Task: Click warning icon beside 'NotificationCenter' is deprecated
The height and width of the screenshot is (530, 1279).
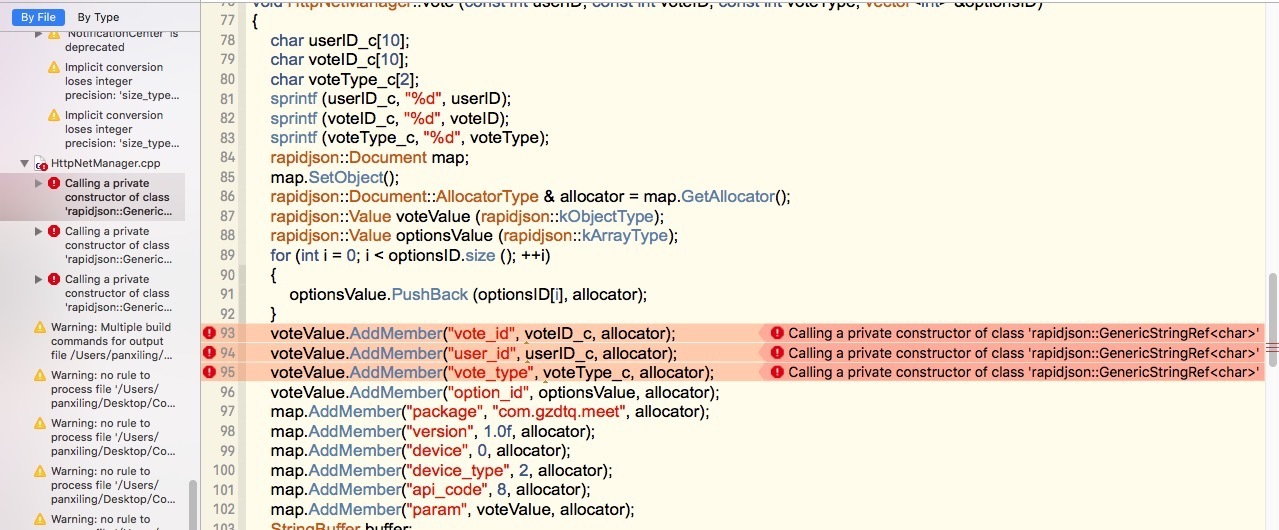Action: click(x=54, y=34)
